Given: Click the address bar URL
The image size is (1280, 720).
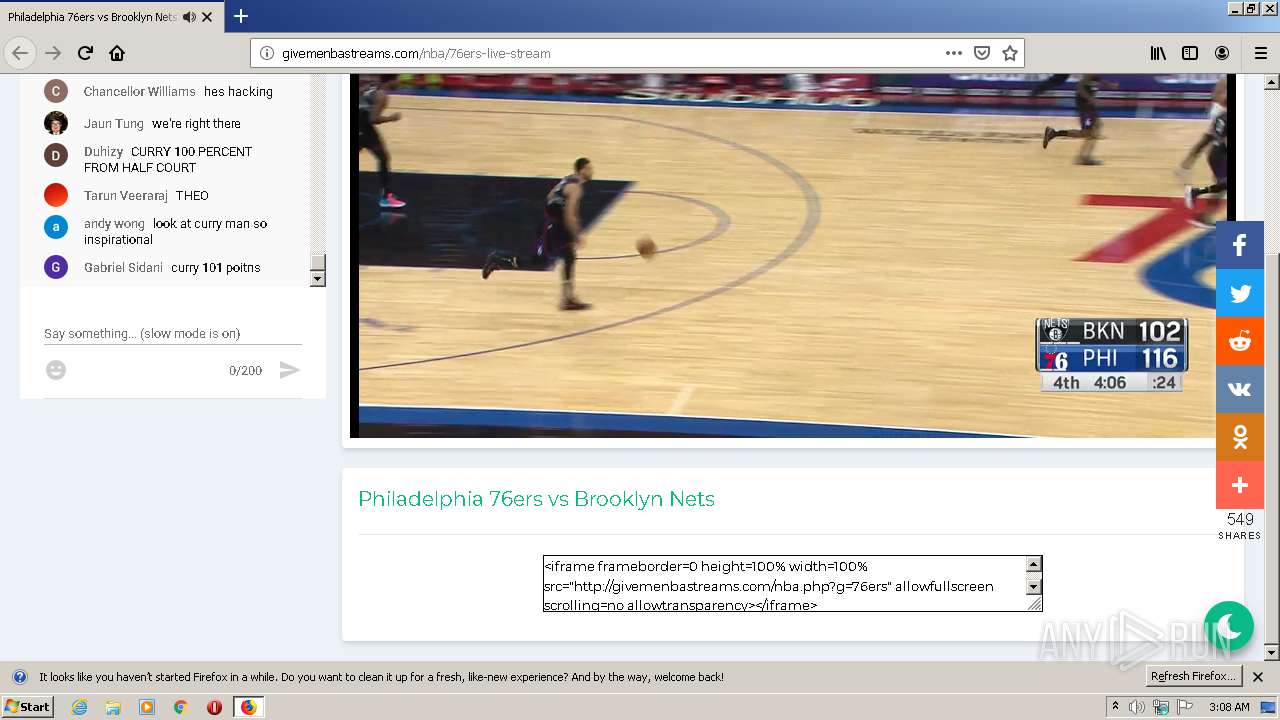Looking at the screenshot, I should (x=415, y=53).
